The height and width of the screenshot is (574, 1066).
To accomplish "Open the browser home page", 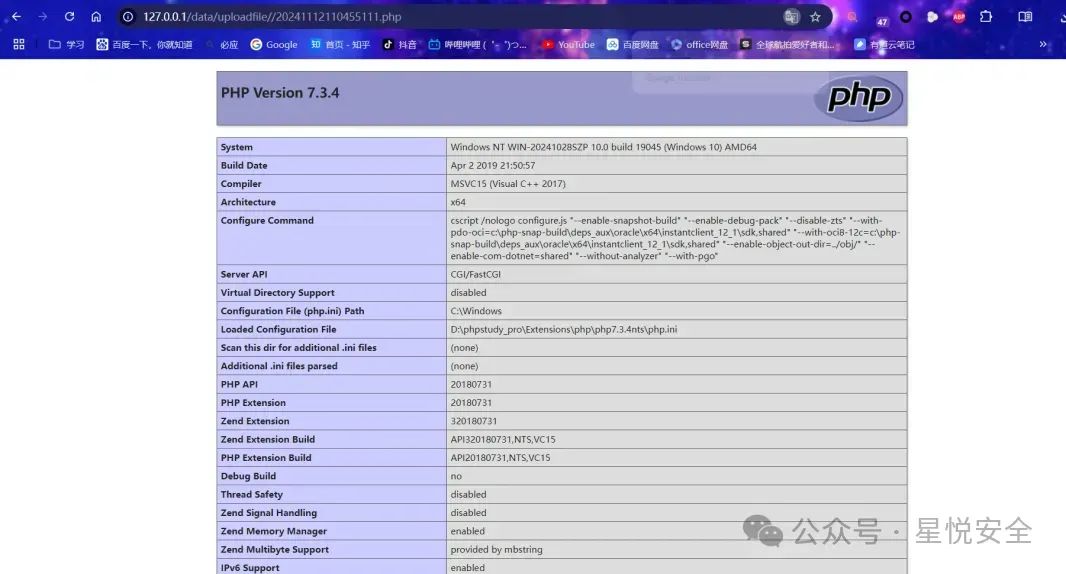I will point(96,16).
